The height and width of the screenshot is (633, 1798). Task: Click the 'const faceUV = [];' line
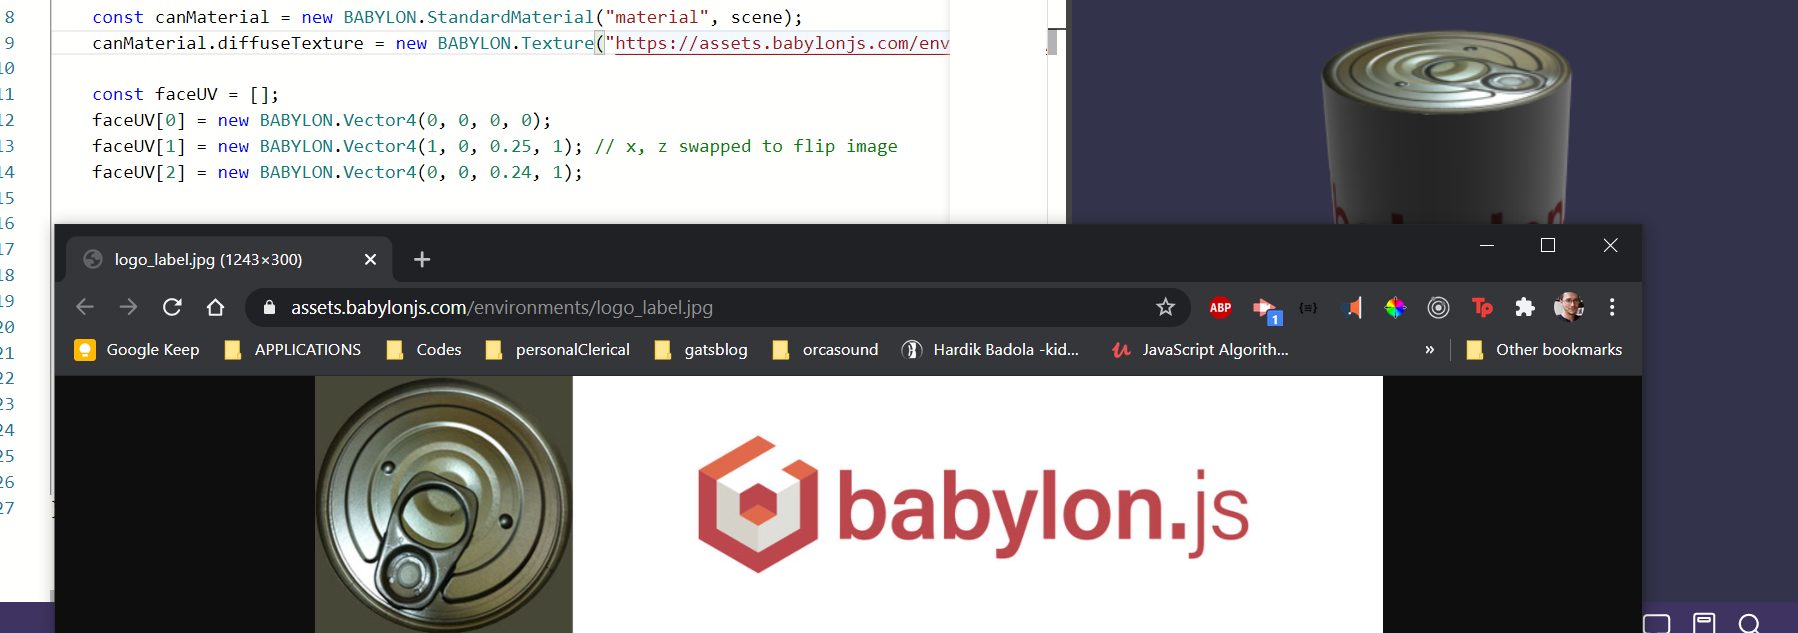click(186, 94)
